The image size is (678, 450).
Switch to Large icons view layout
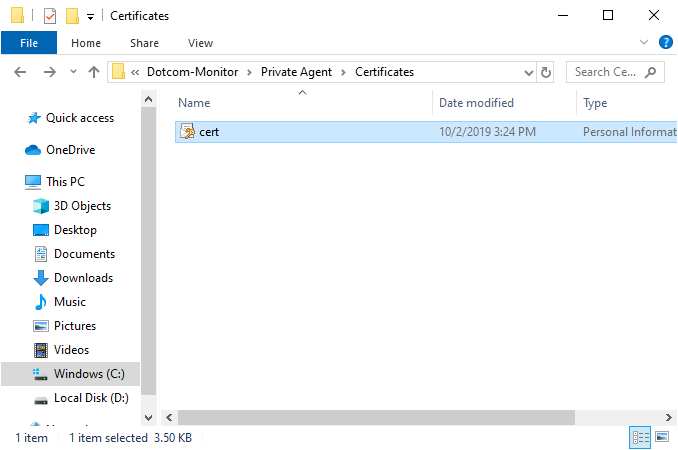662,437
